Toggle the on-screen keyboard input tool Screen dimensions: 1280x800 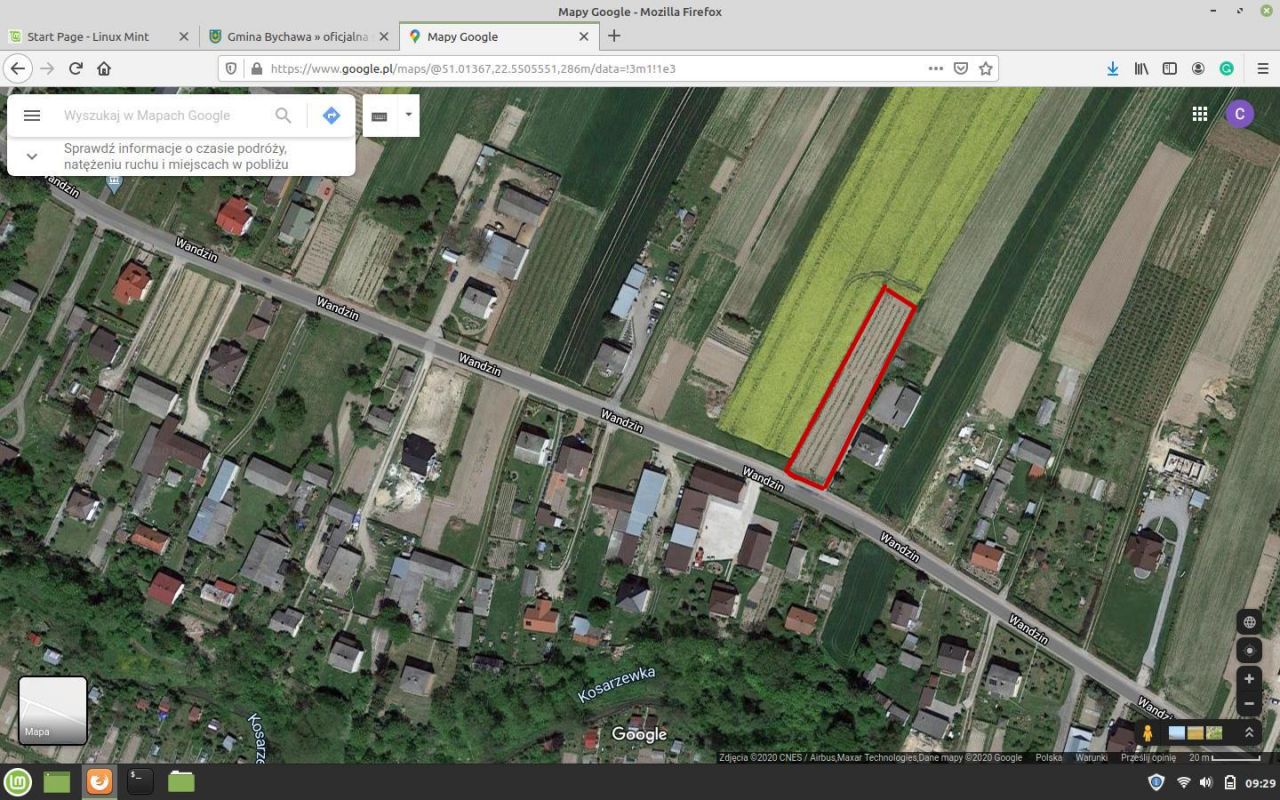[x=379, y=116]
